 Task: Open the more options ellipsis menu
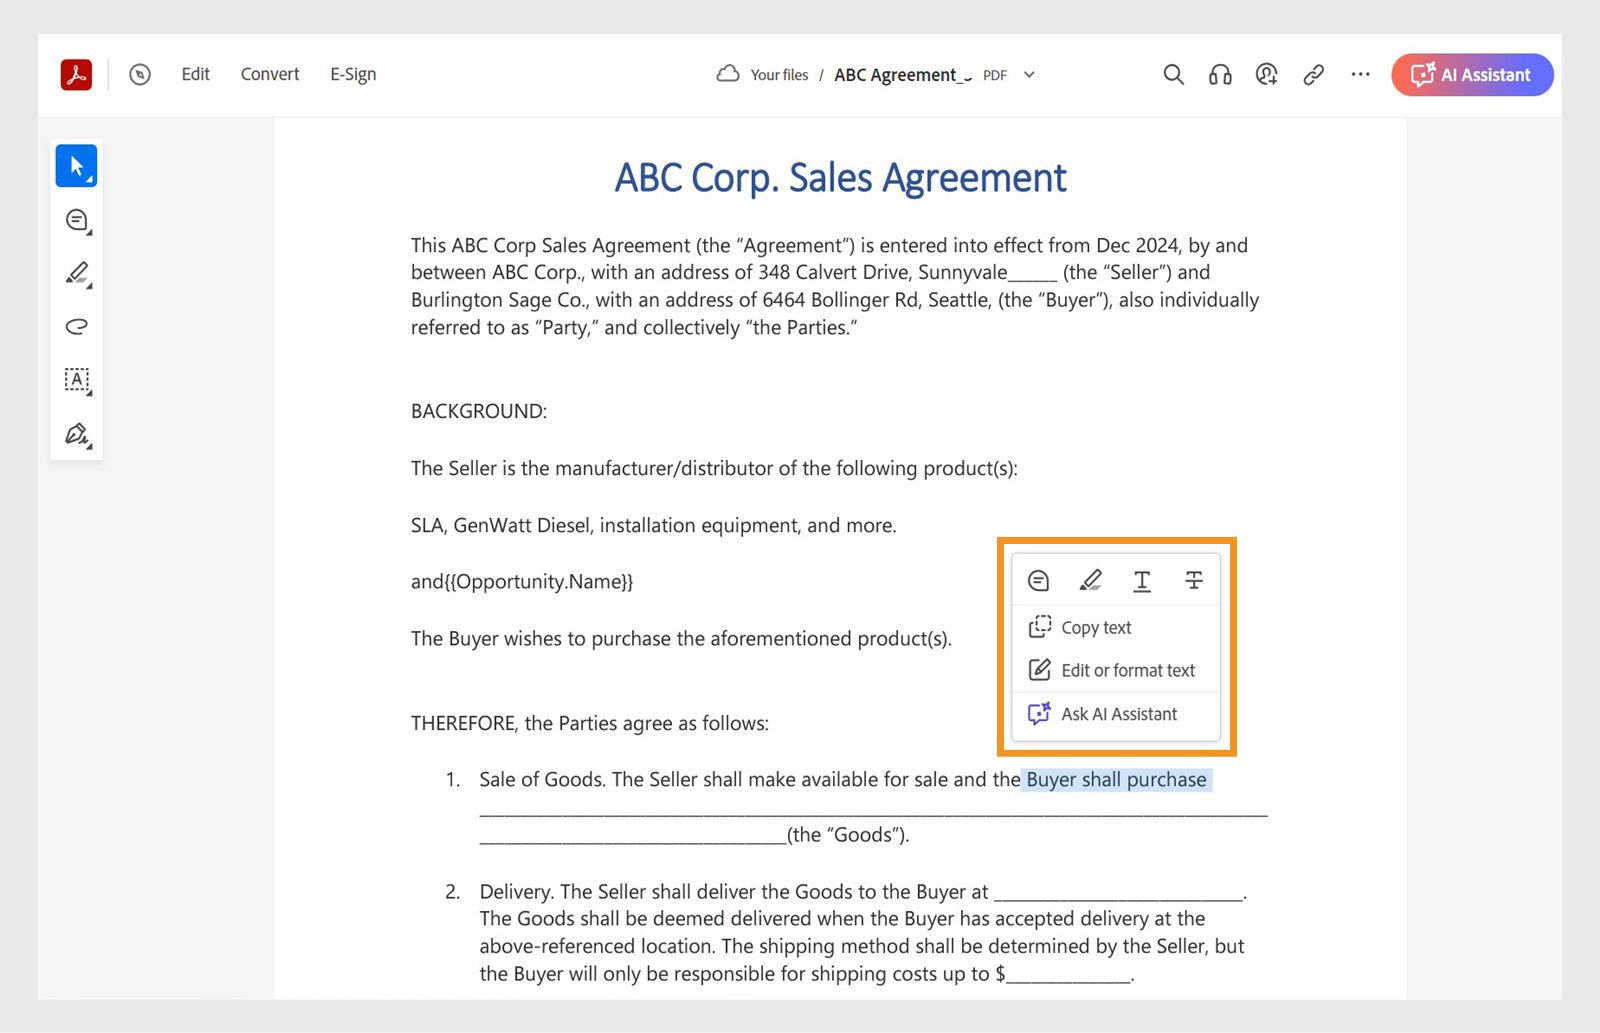[1360, 74]
